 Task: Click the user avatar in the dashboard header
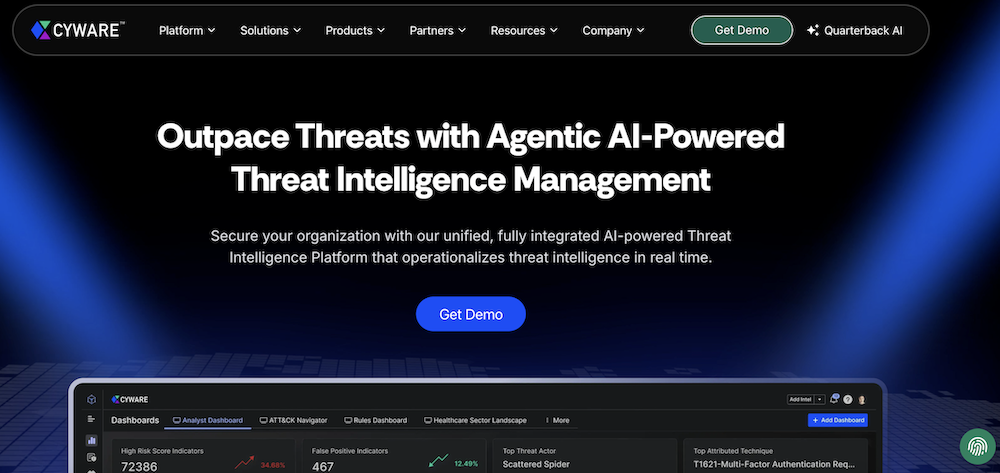[862, 399]
